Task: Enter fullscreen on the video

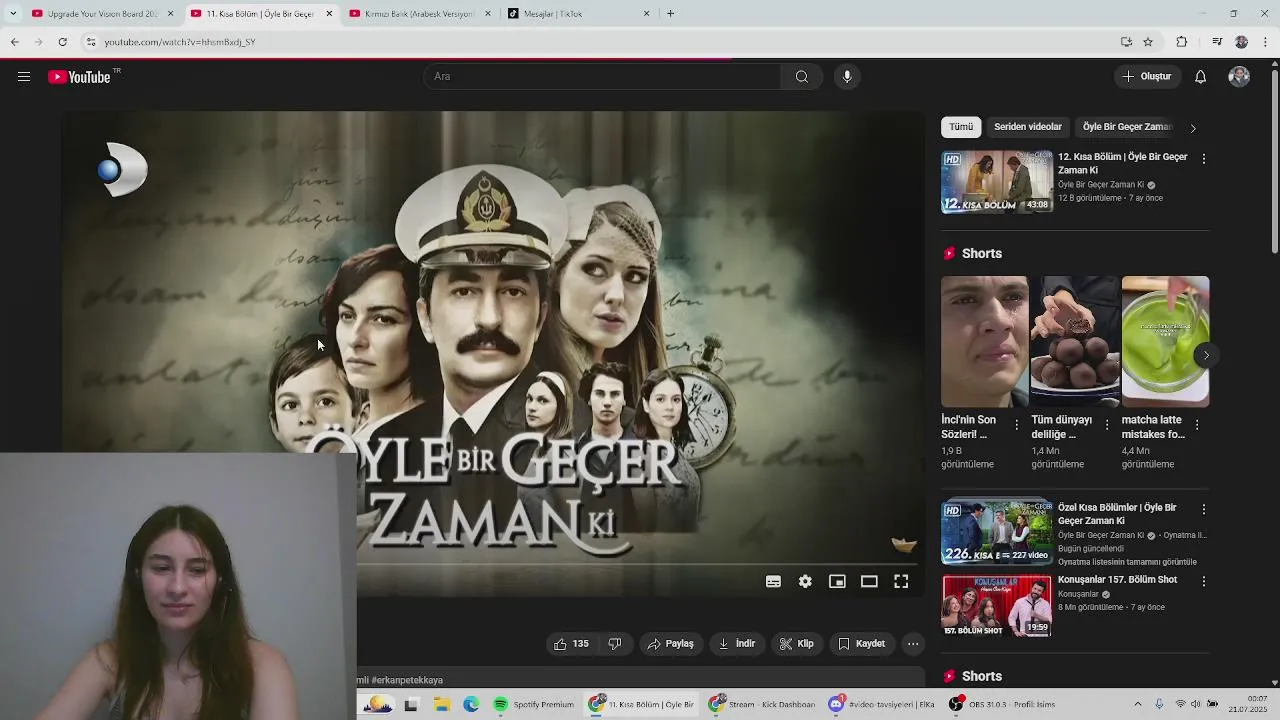Action: 901,582
